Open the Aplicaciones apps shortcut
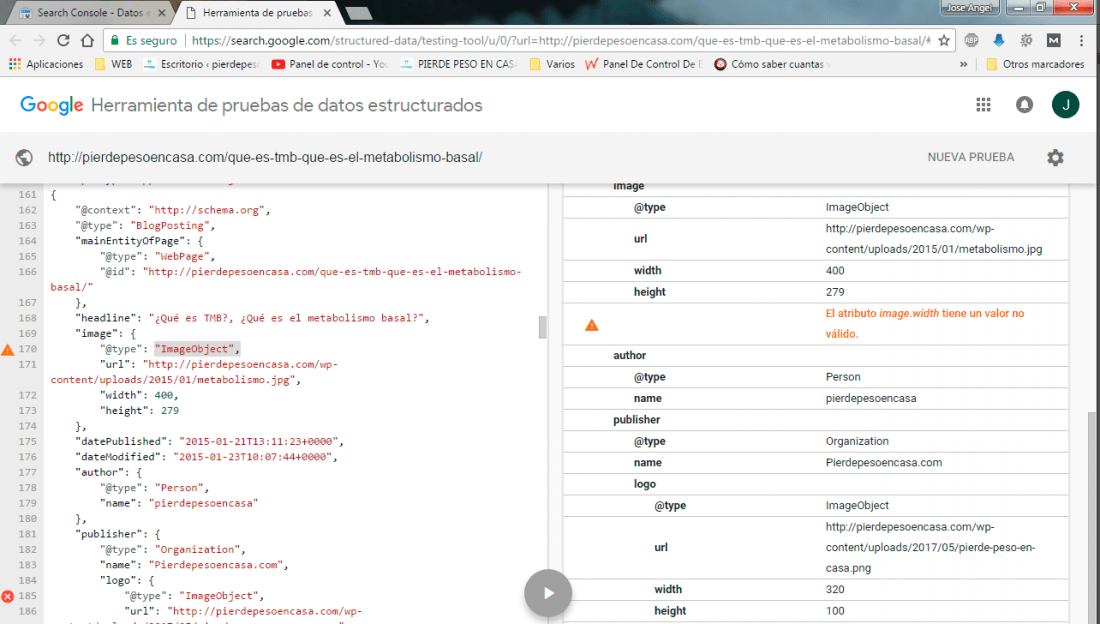Screen dimensions: 1100x624 [x=46, y=64]
